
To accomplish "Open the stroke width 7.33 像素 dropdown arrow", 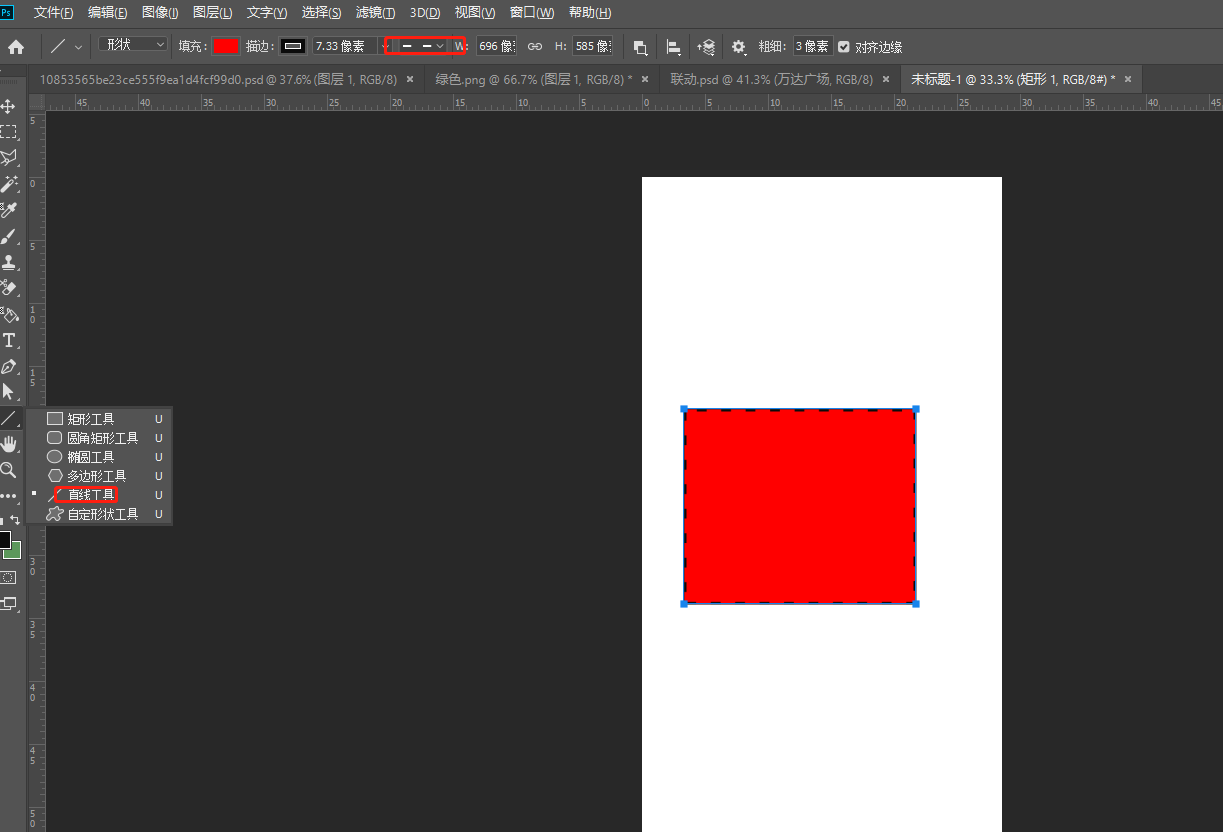I will [x=385, y=46].
